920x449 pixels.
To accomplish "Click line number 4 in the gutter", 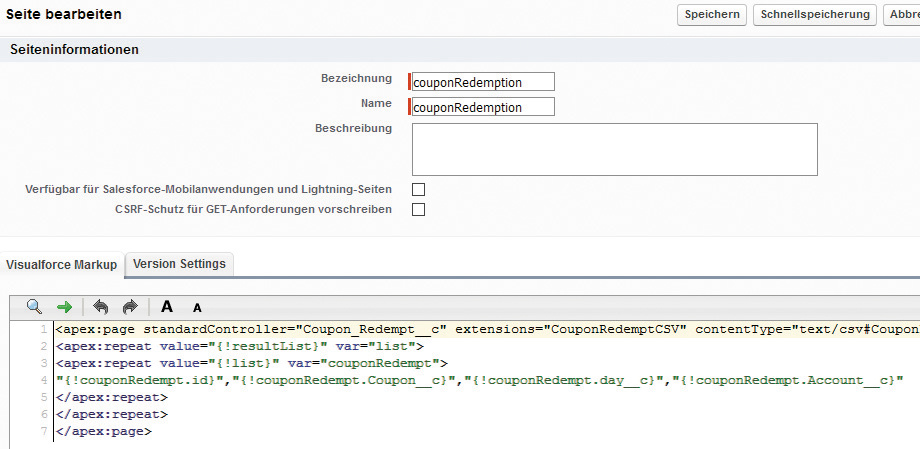I will click(43, 380).
